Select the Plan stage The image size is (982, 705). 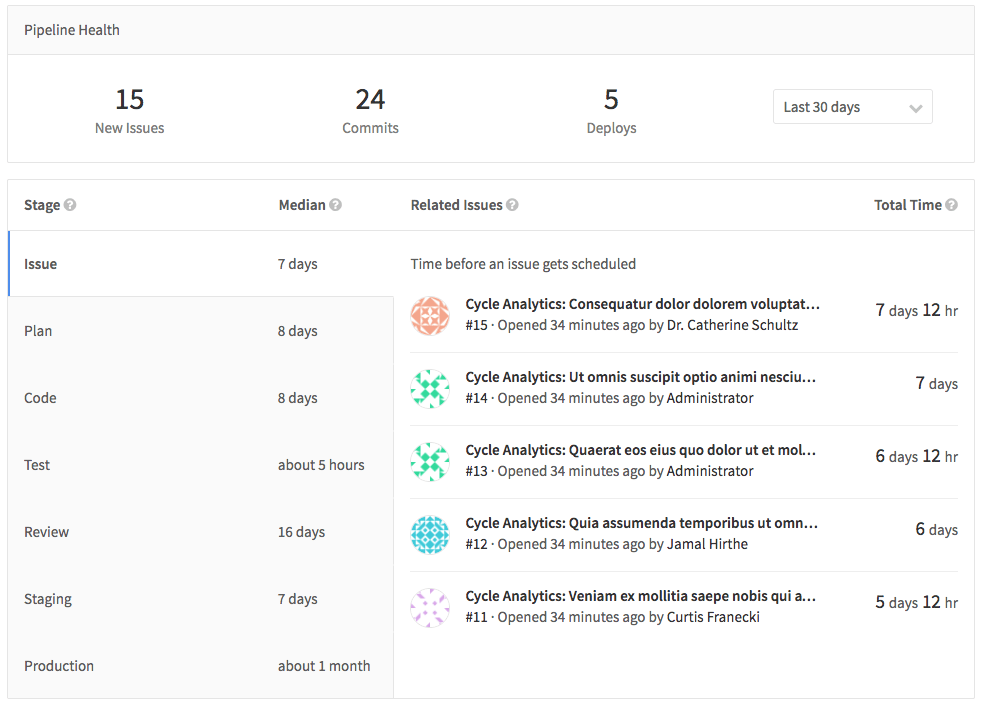pyautogui.click(x=38, y=330)
